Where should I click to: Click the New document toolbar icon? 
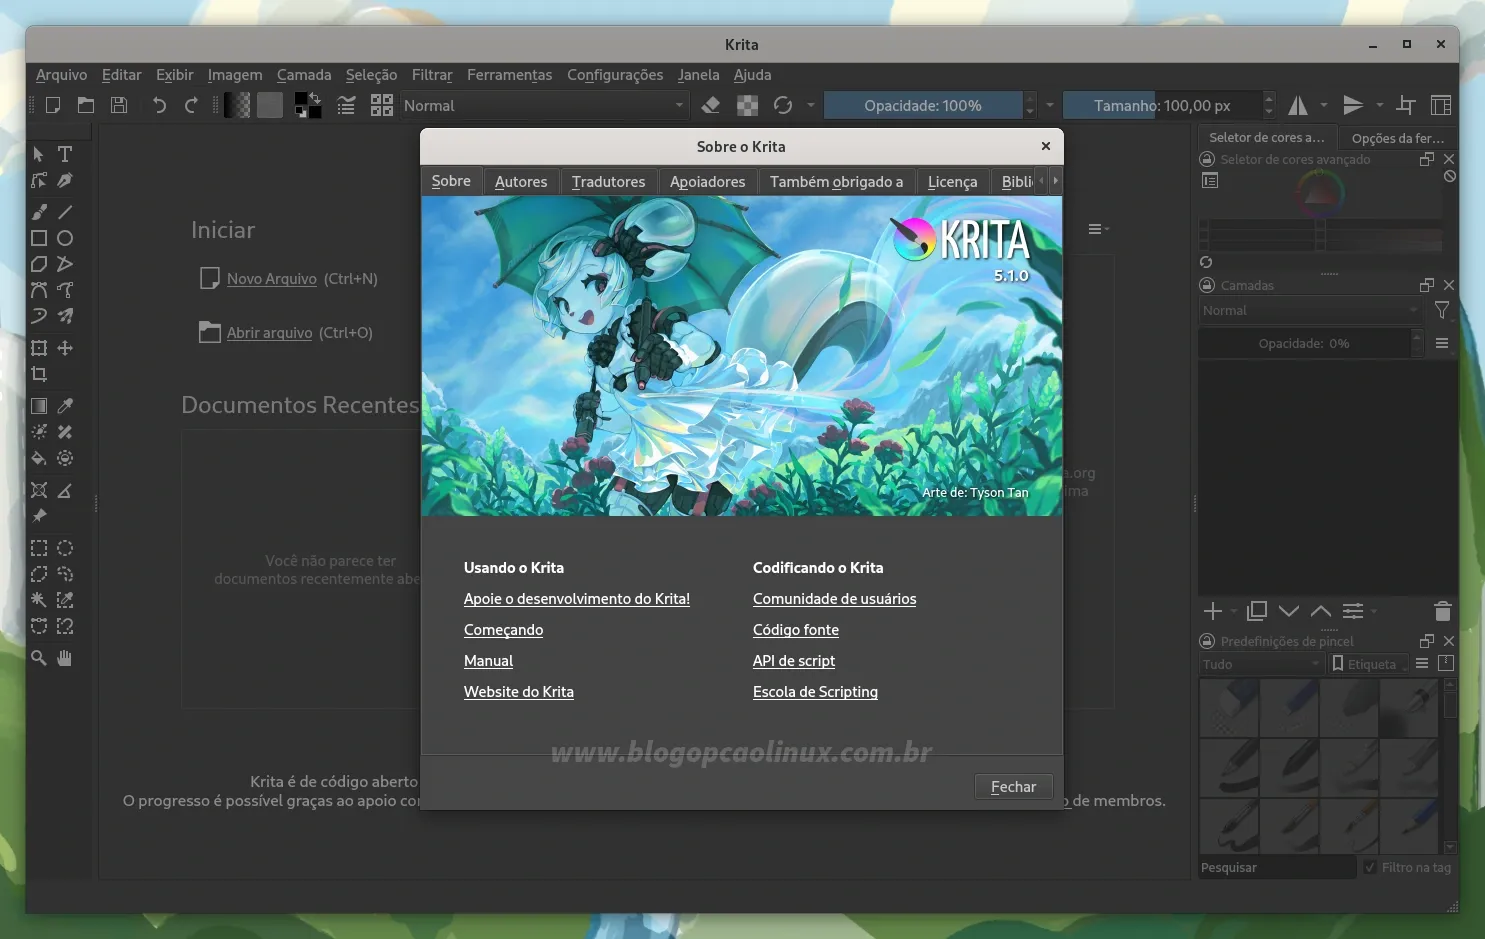[53, 105]
